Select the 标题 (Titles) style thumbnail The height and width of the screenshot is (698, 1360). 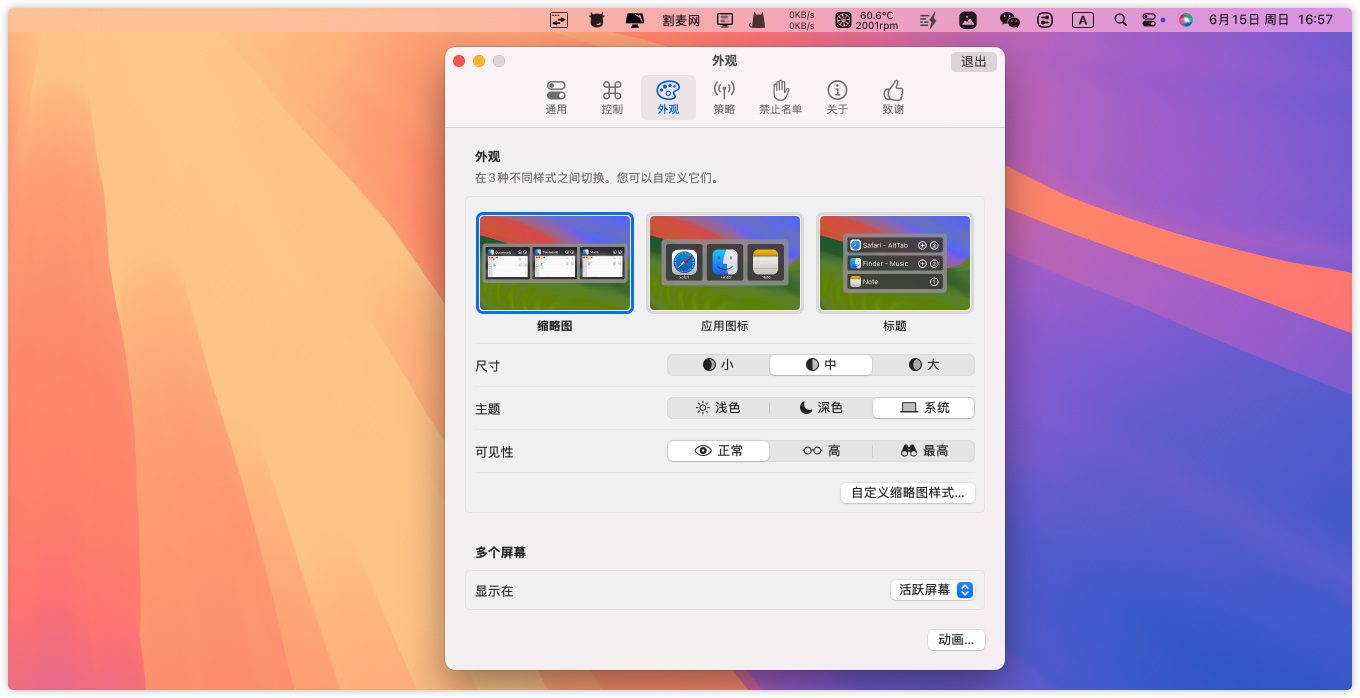point(894,263)
